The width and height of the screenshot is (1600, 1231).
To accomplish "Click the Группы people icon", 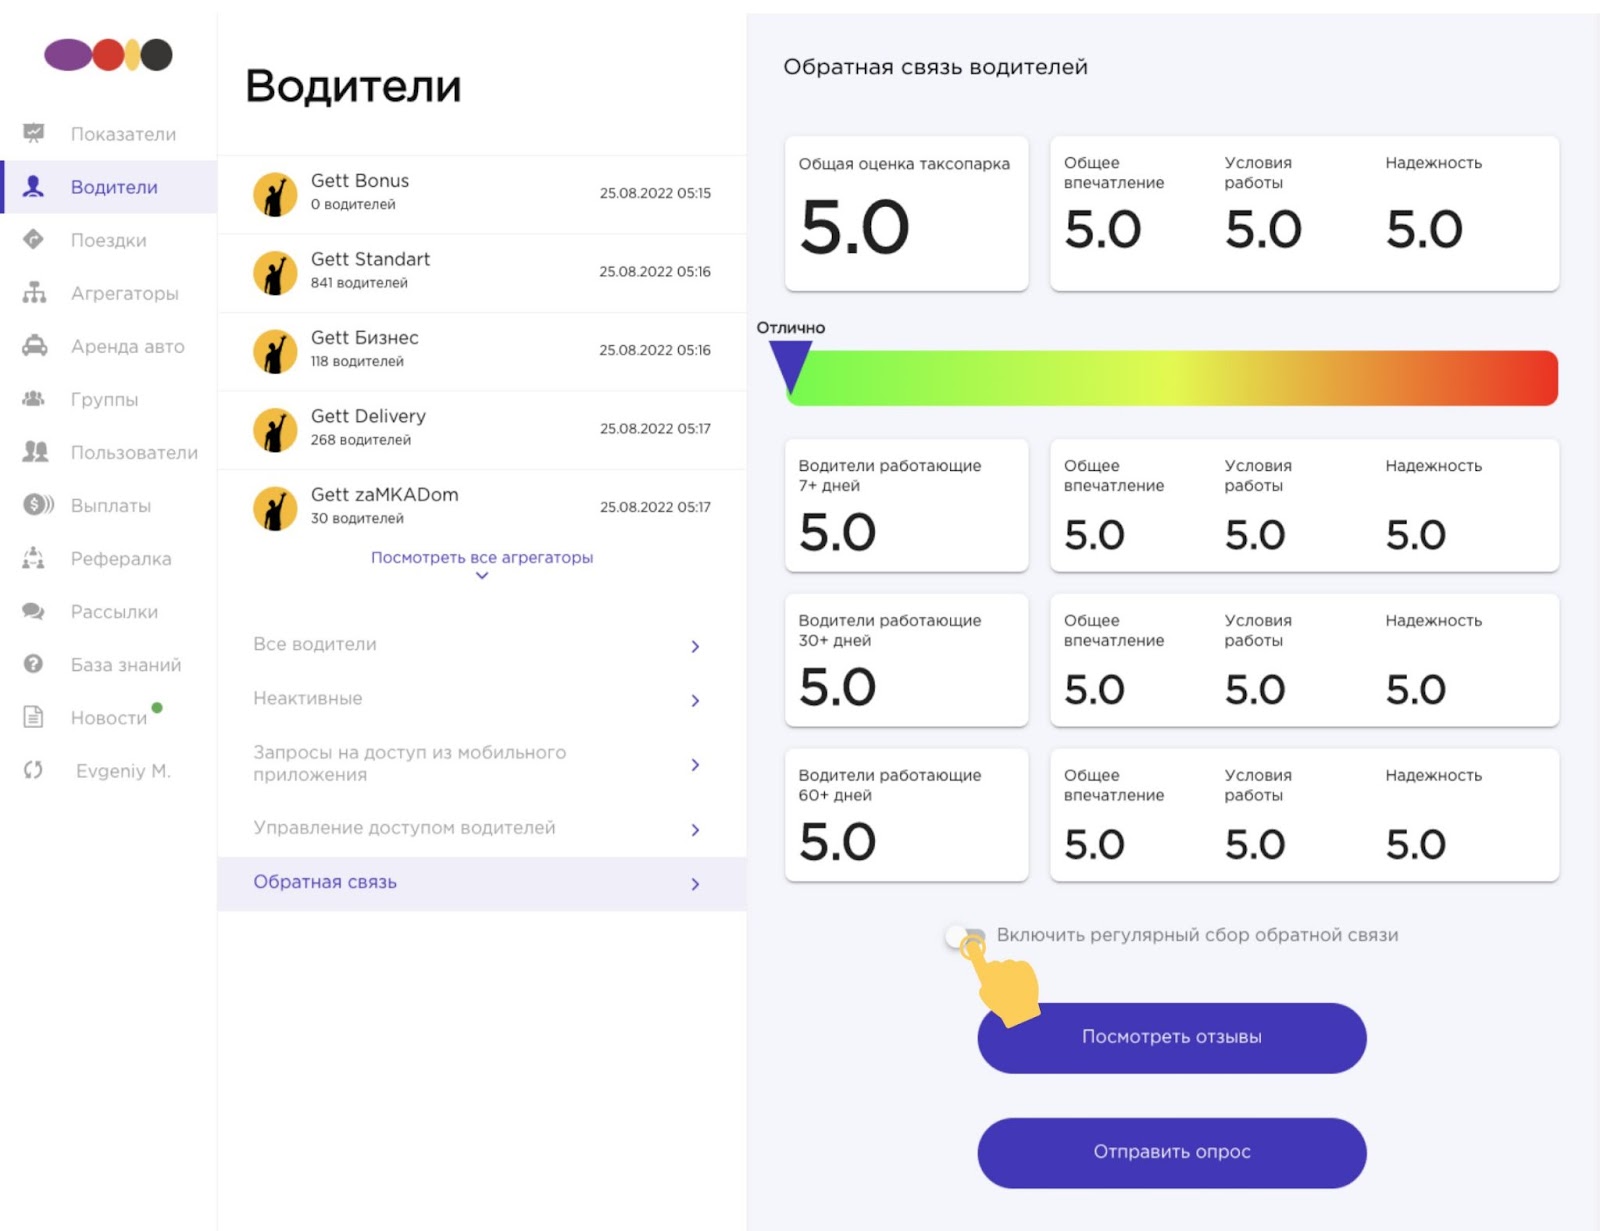I will (34, 398).
